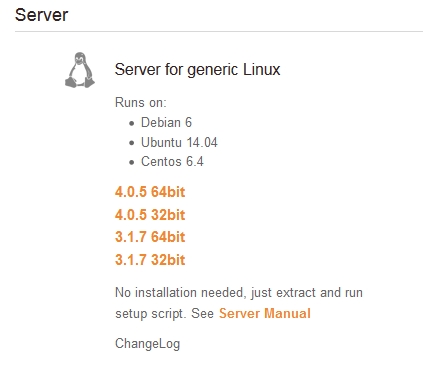This screenshot has width=423, height=382.
Task: Open the ChangeLog link
Action: [148, 344]
